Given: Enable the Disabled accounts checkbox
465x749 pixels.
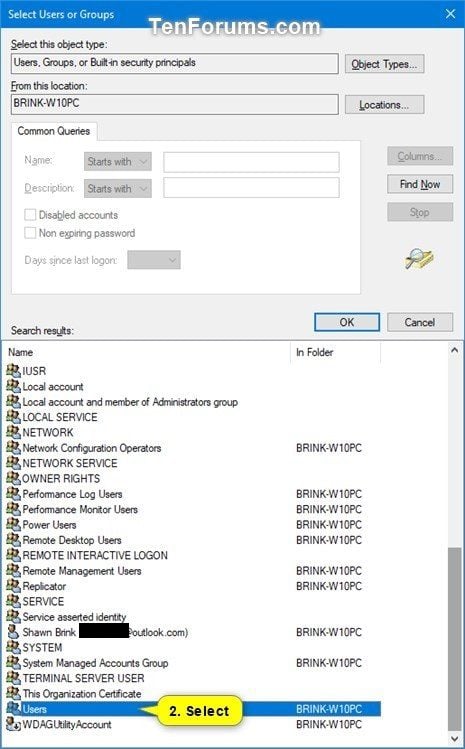Looking at the screenshot, I should 30,214.
